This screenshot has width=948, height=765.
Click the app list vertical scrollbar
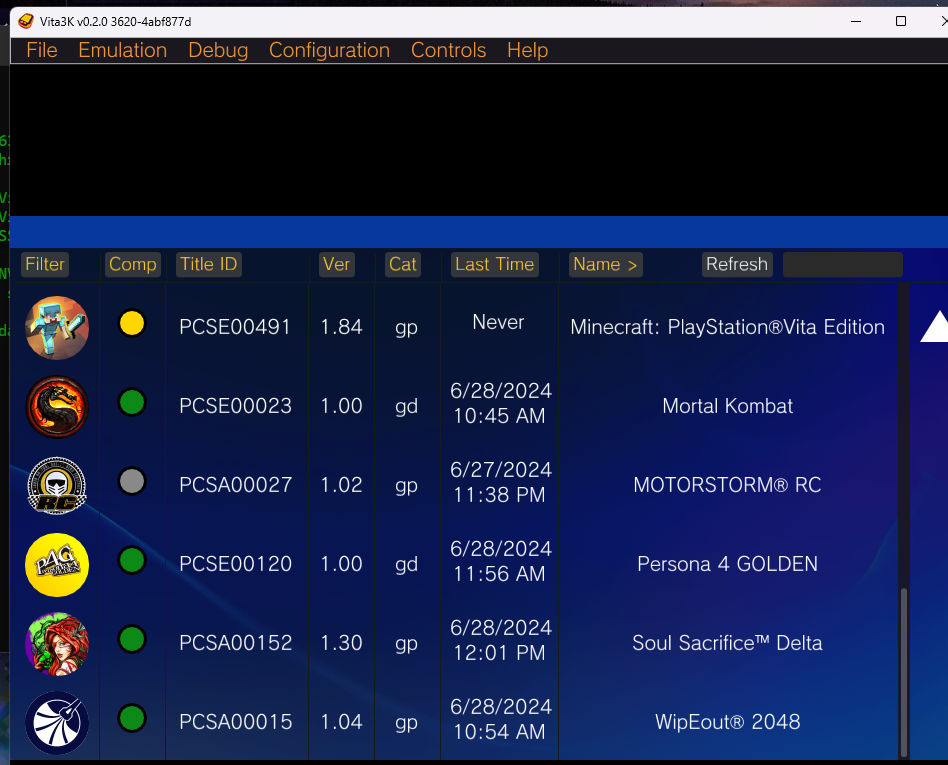(904, 671)
